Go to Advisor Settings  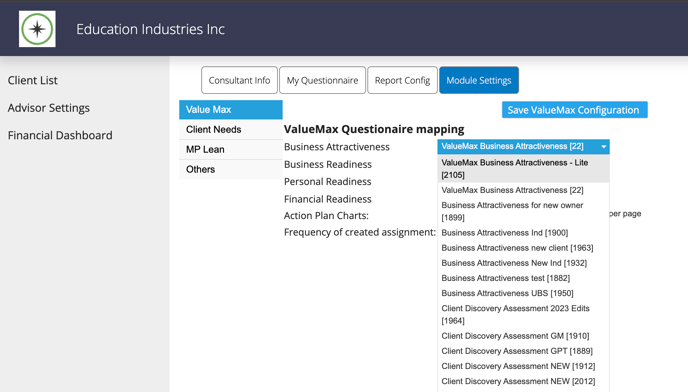pos(49,108)
